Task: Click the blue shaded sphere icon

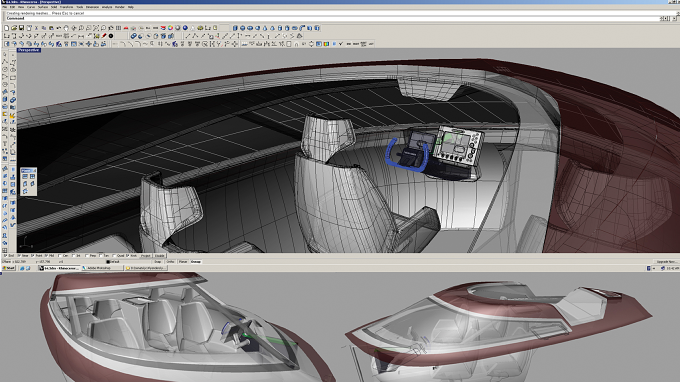Action: tap(185, 28)
